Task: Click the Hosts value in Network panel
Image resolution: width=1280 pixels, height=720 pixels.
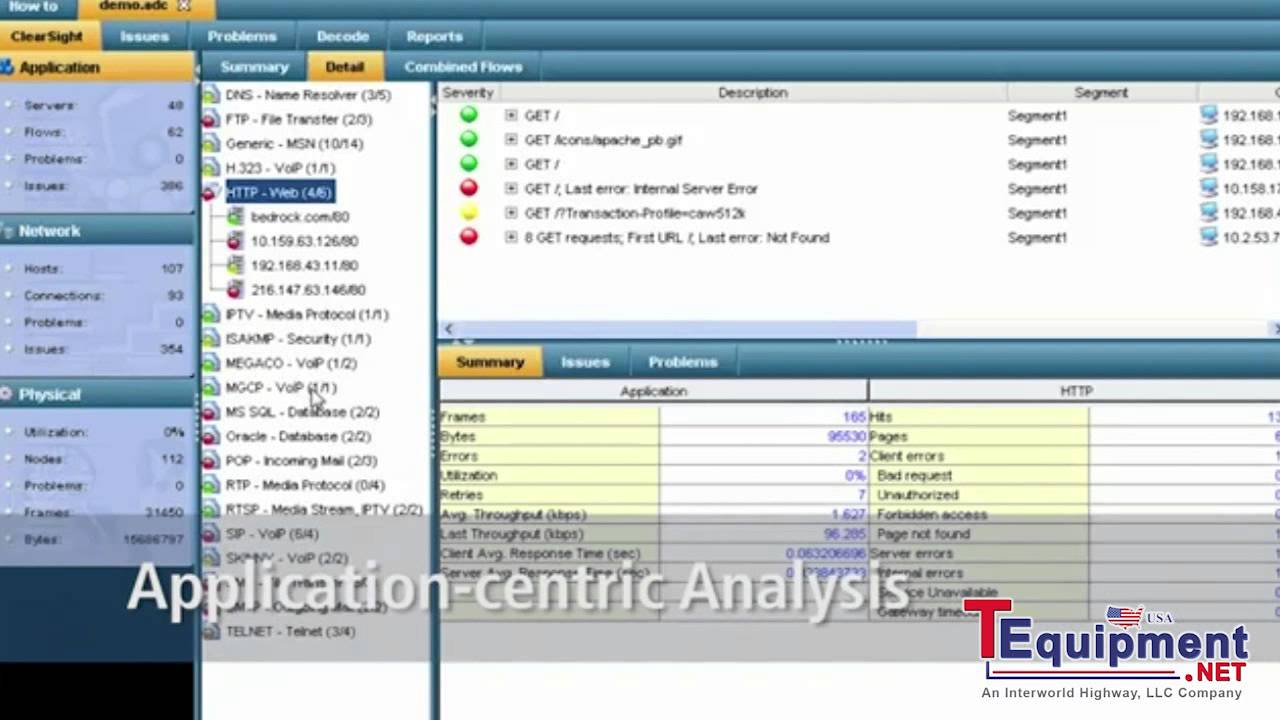Action: coord(172,269)
